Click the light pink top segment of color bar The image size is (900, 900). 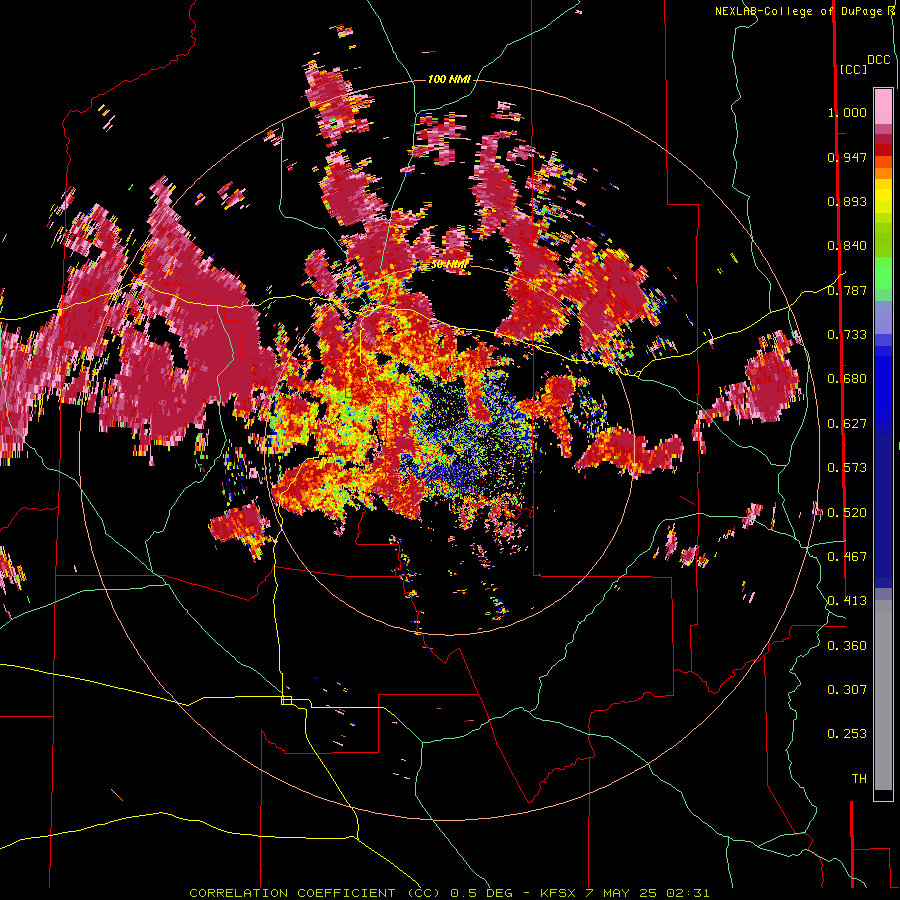tap(883, 106)
